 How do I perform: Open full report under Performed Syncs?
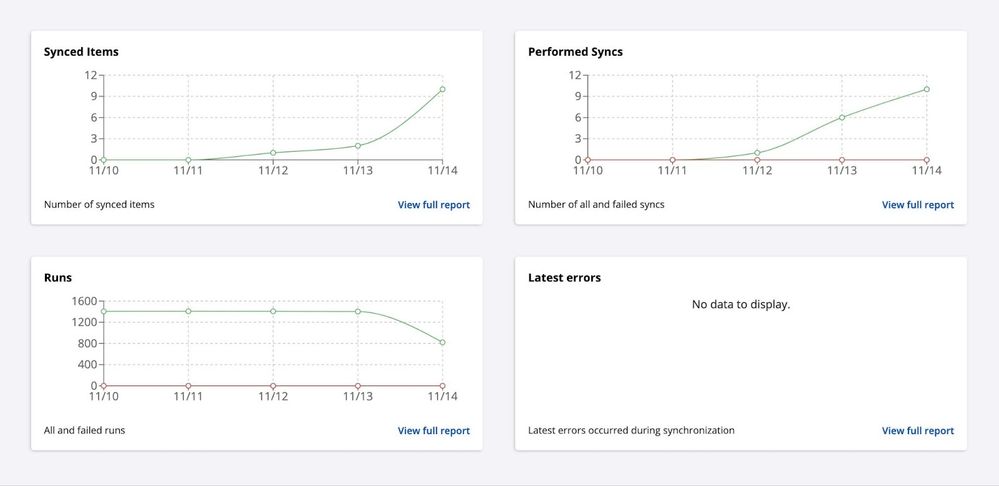(917, 205)
